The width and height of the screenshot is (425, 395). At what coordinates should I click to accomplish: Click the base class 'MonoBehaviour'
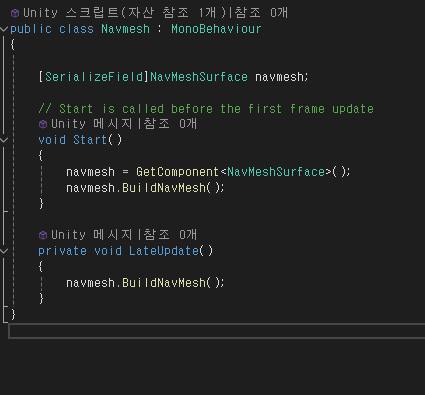point(216,29)
